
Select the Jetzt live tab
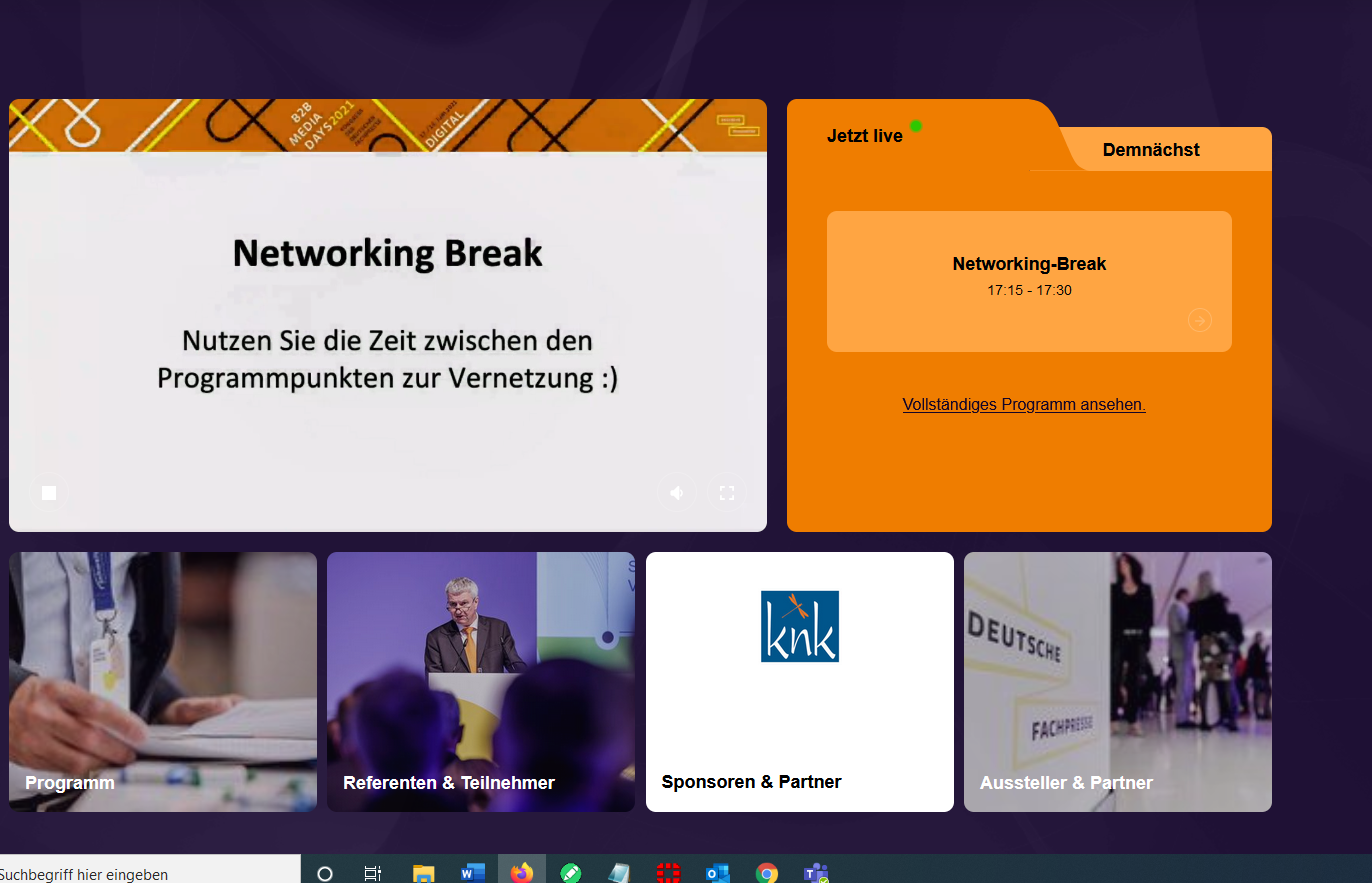(x=865, y=136)
